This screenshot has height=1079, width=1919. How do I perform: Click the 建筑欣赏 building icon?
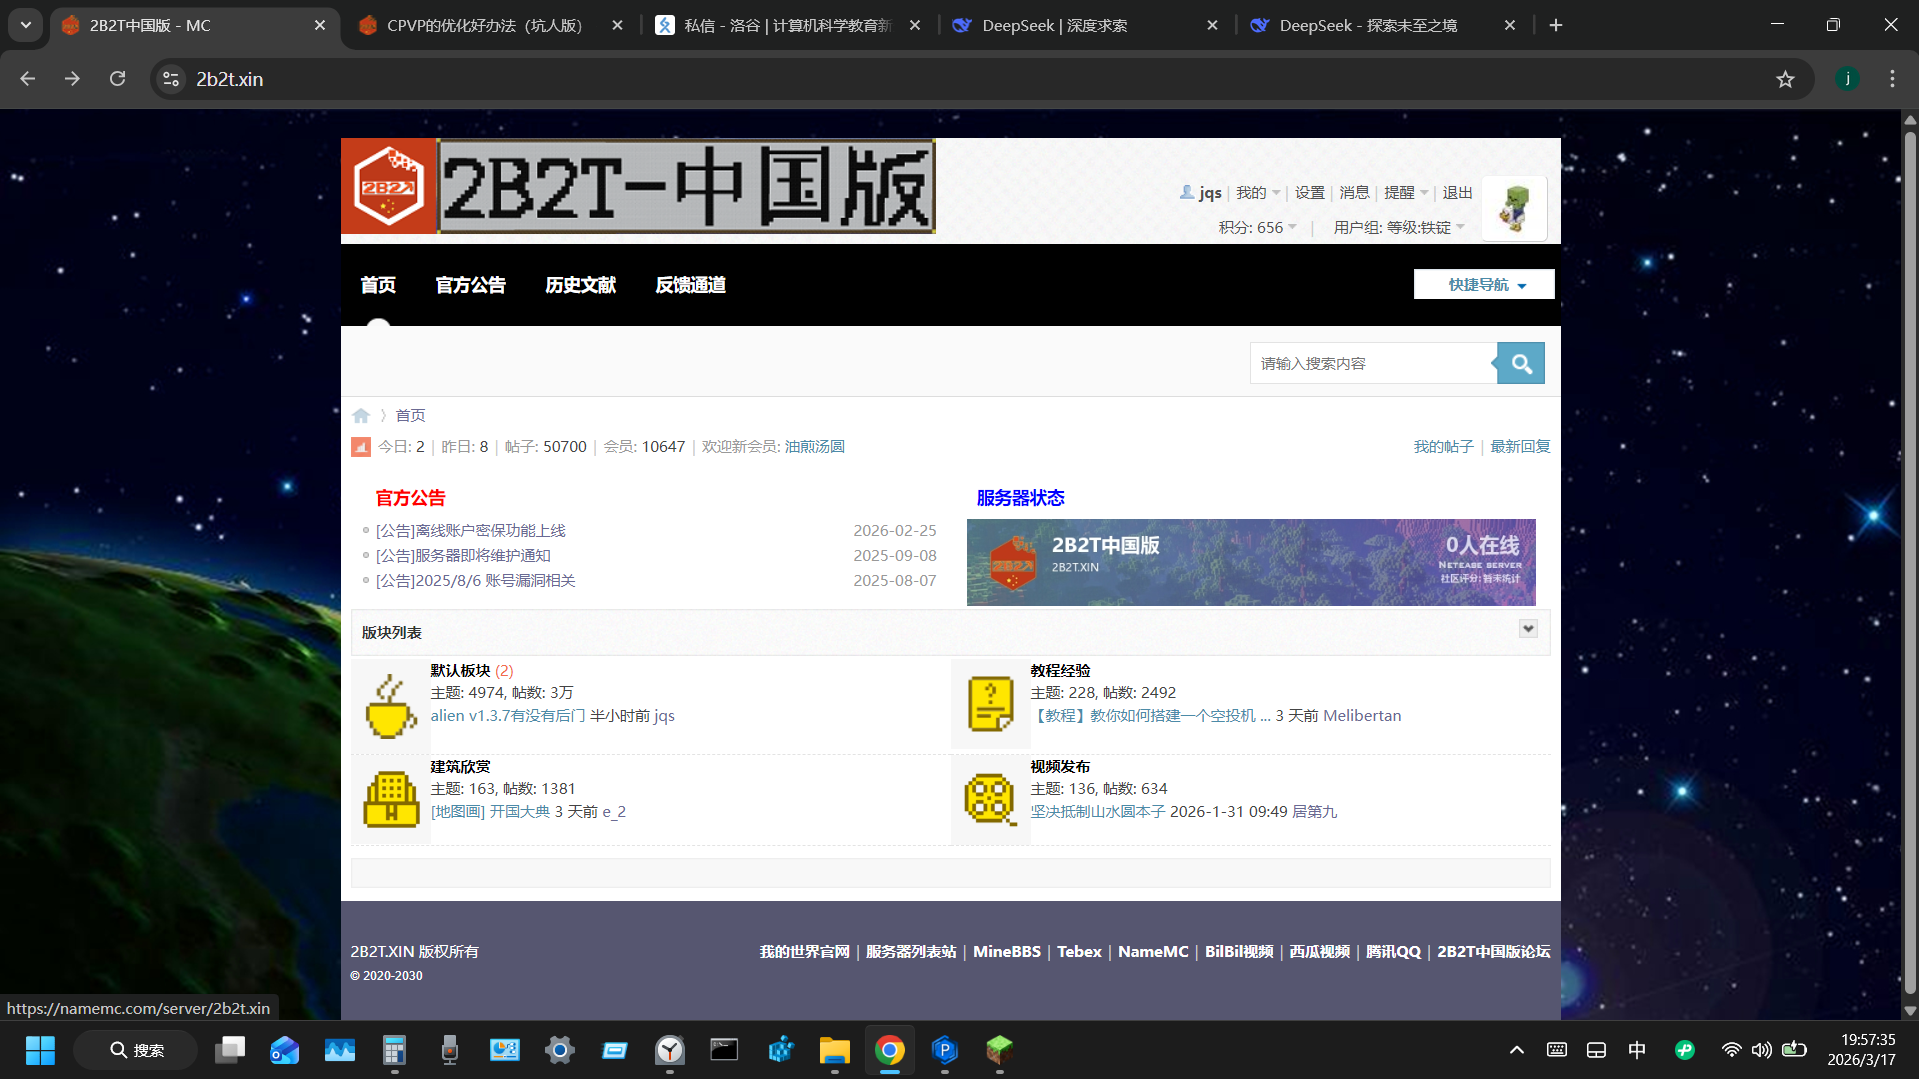click(390, 799)
